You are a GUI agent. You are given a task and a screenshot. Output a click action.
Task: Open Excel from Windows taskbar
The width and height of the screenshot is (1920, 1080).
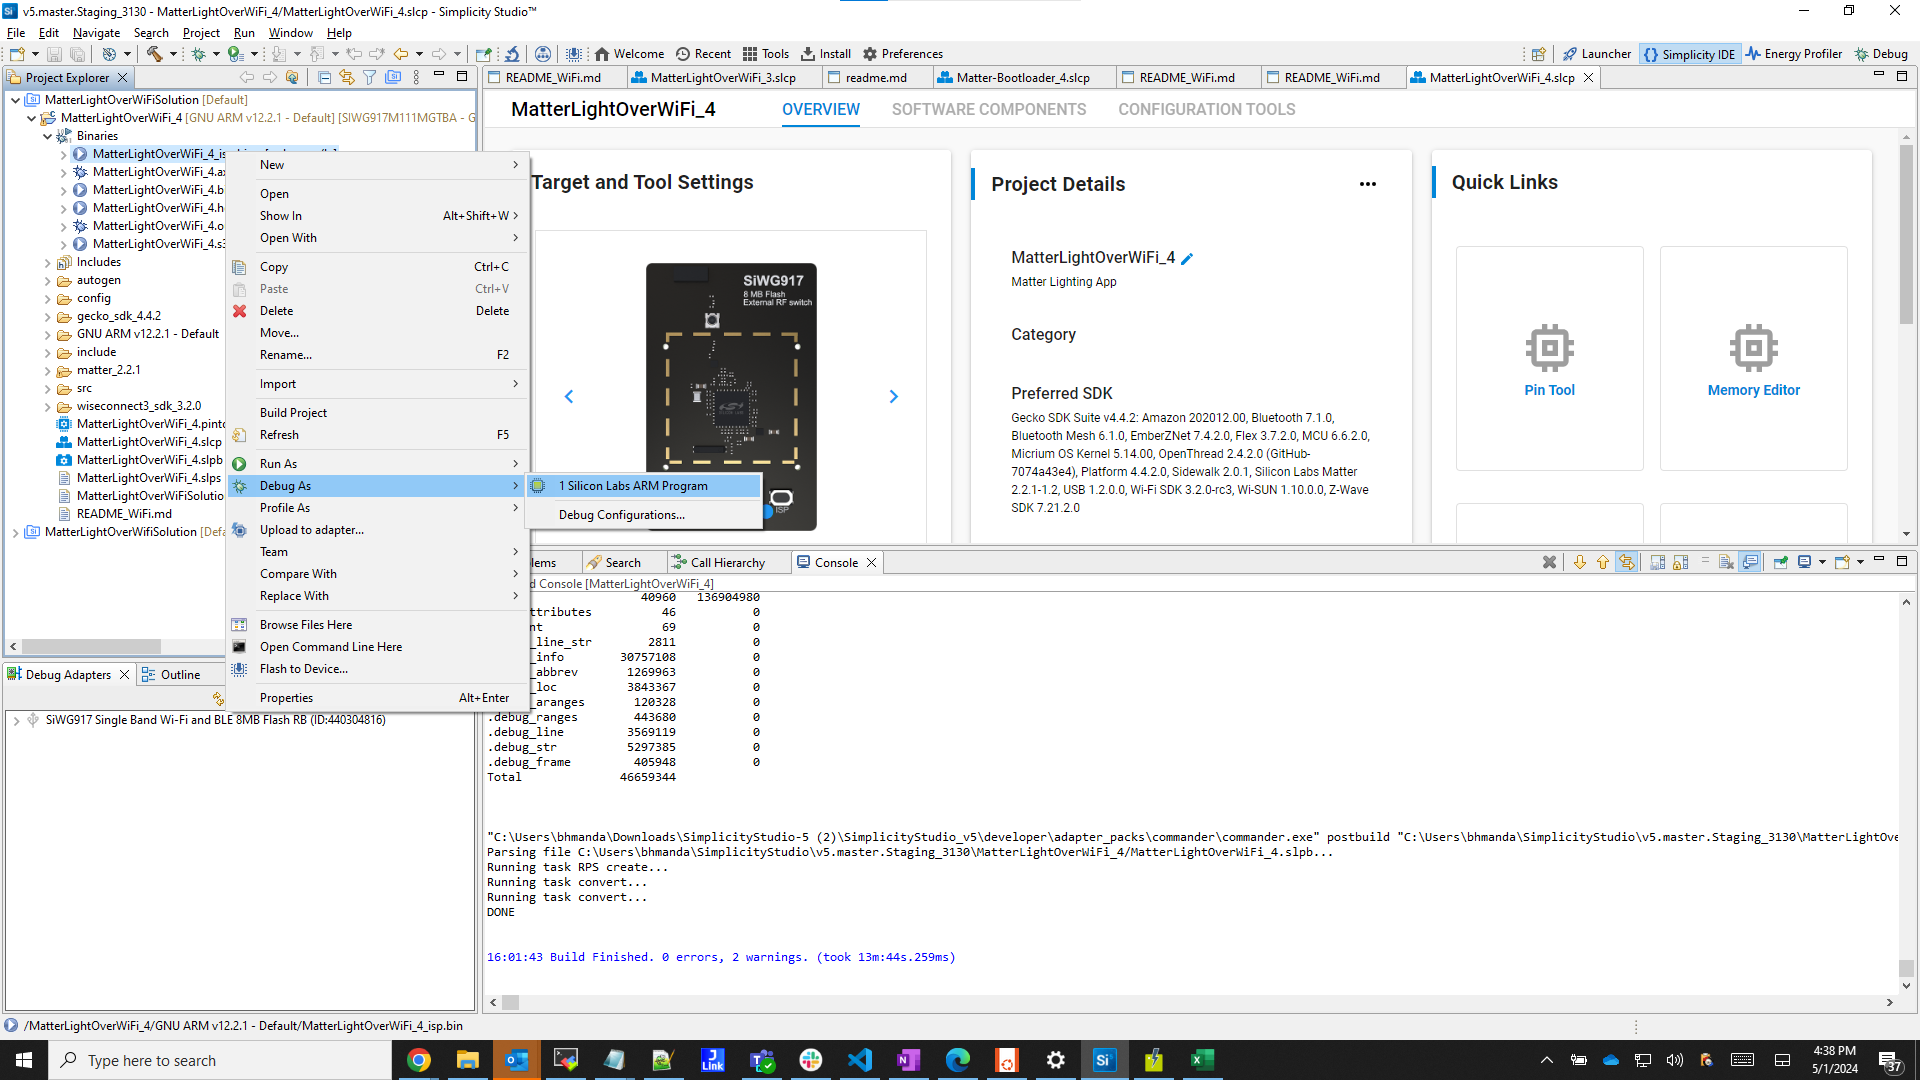pyautogui.click(x=1202, y=1060)
